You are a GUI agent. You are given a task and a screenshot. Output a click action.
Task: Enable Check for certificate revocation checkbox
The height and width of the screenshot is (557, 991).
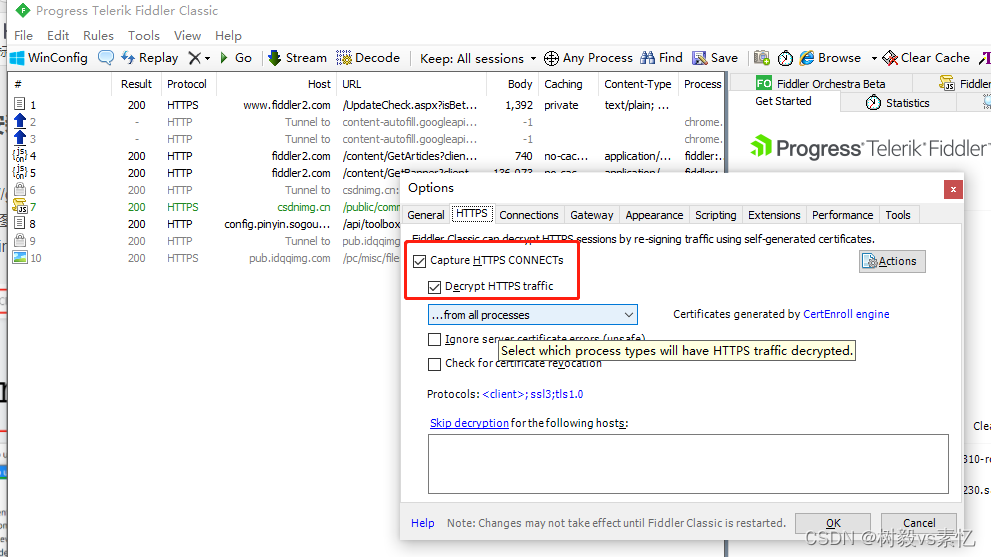tap(434, 364)
